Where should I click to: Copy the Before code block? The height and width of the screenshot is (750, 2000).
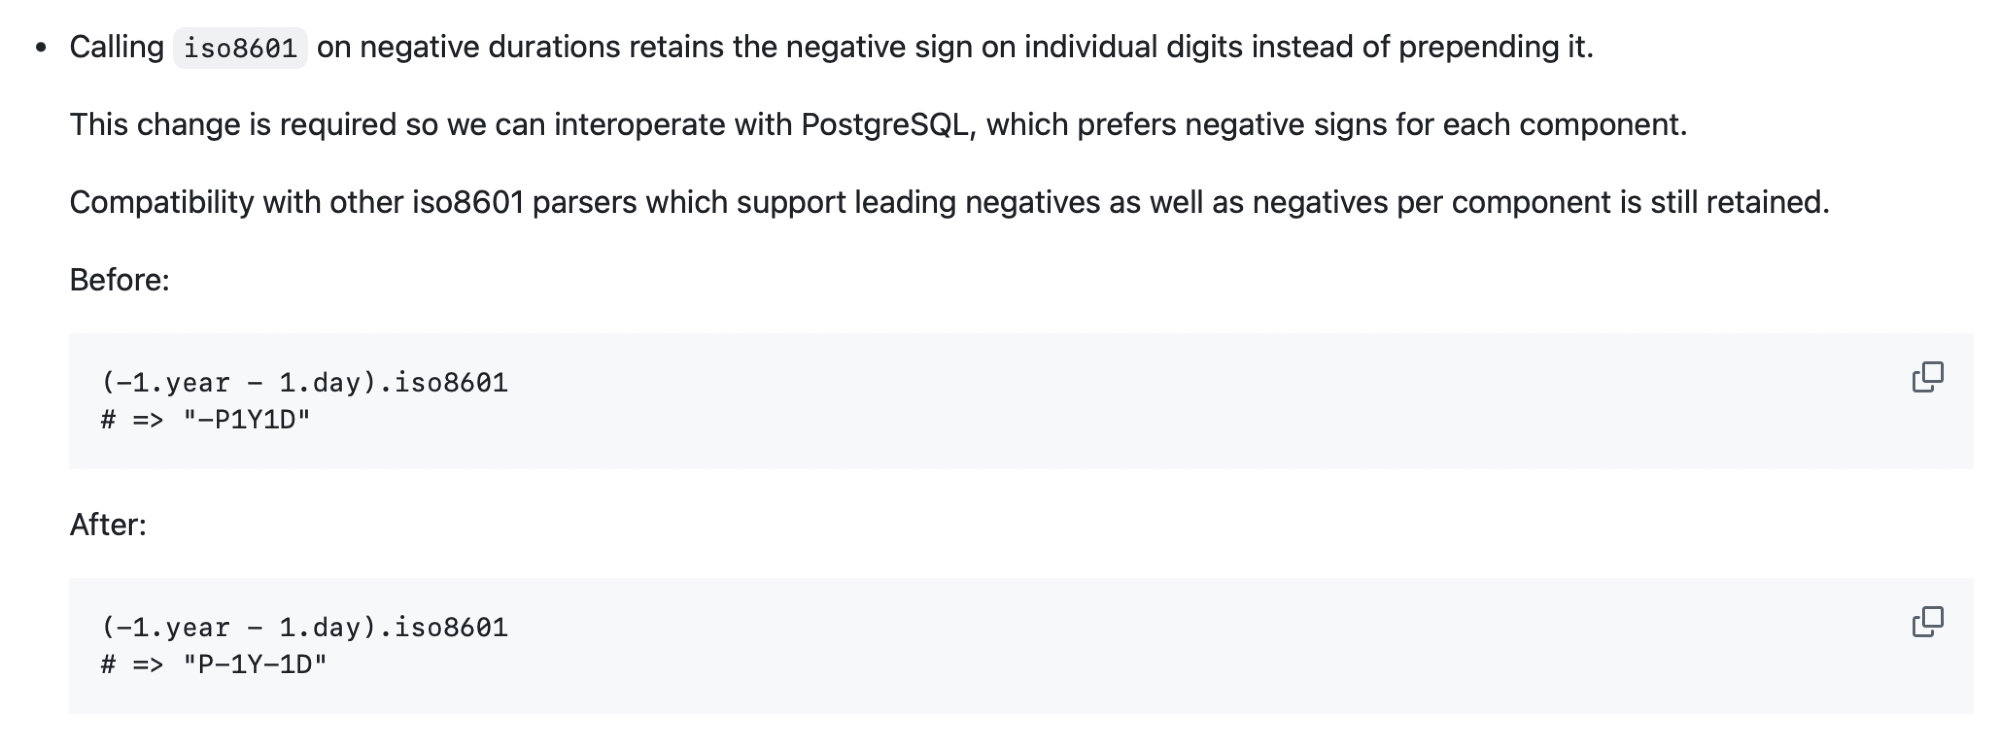[1927, 377]
